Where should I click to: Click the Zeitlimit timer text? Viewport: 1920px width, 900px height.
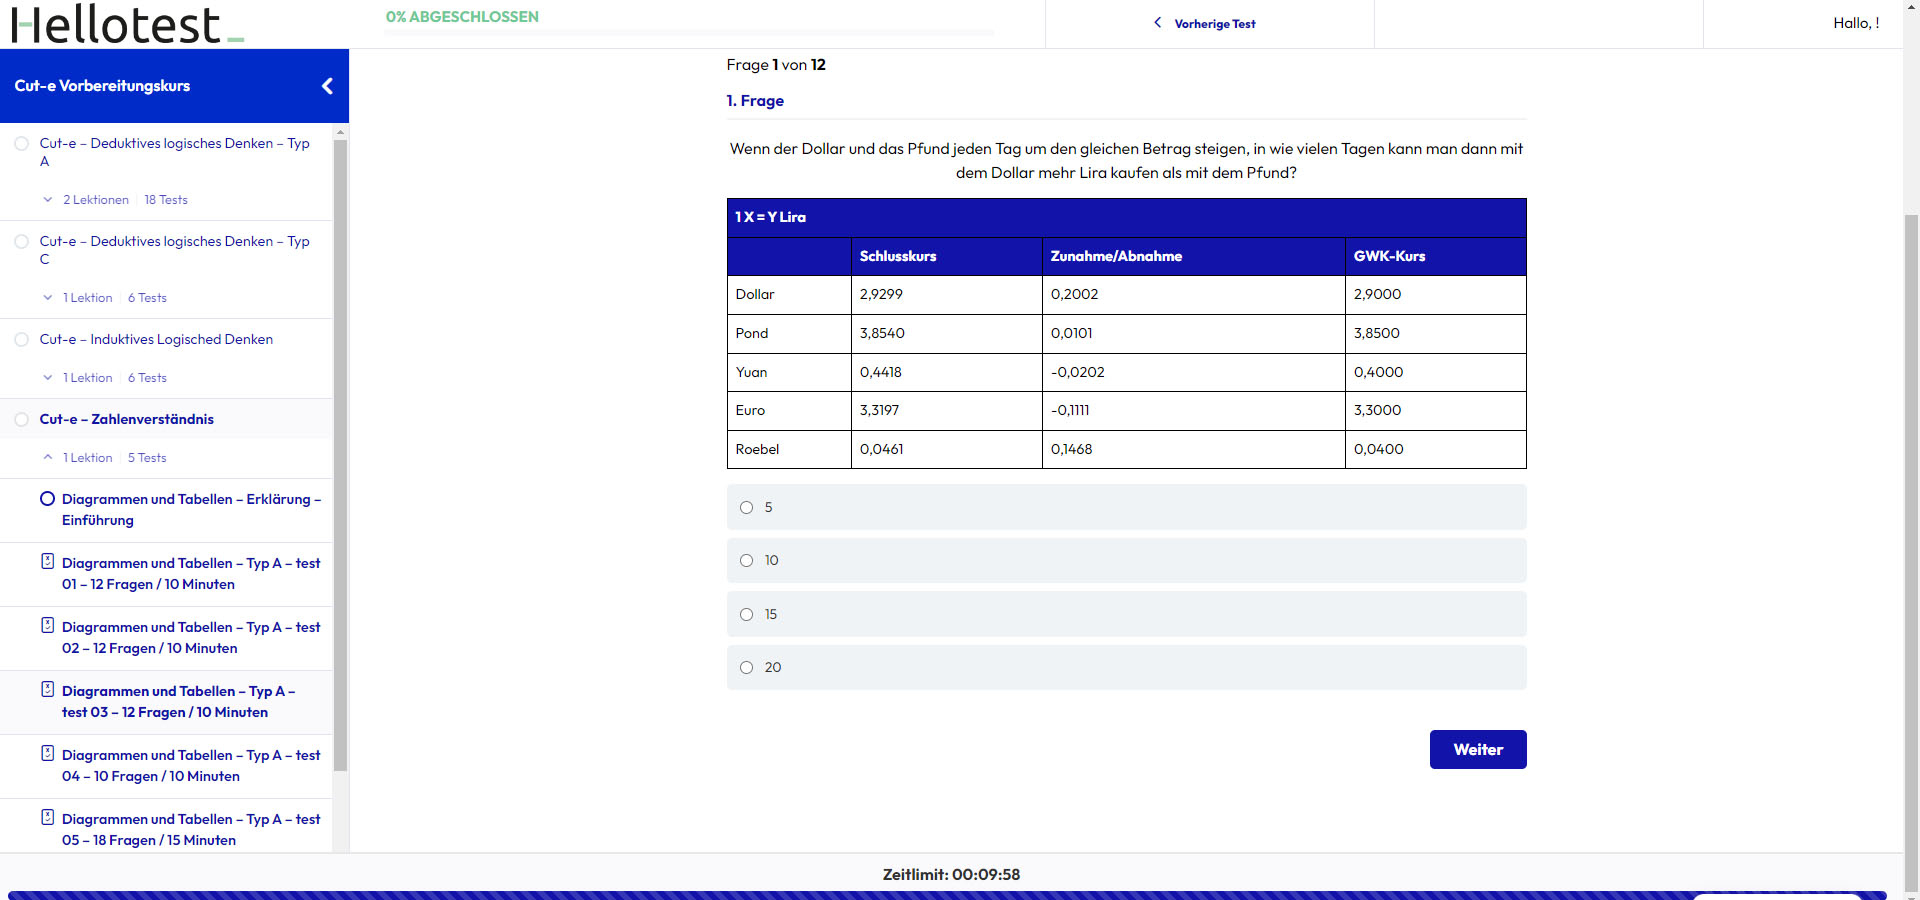tap(951, 875)
